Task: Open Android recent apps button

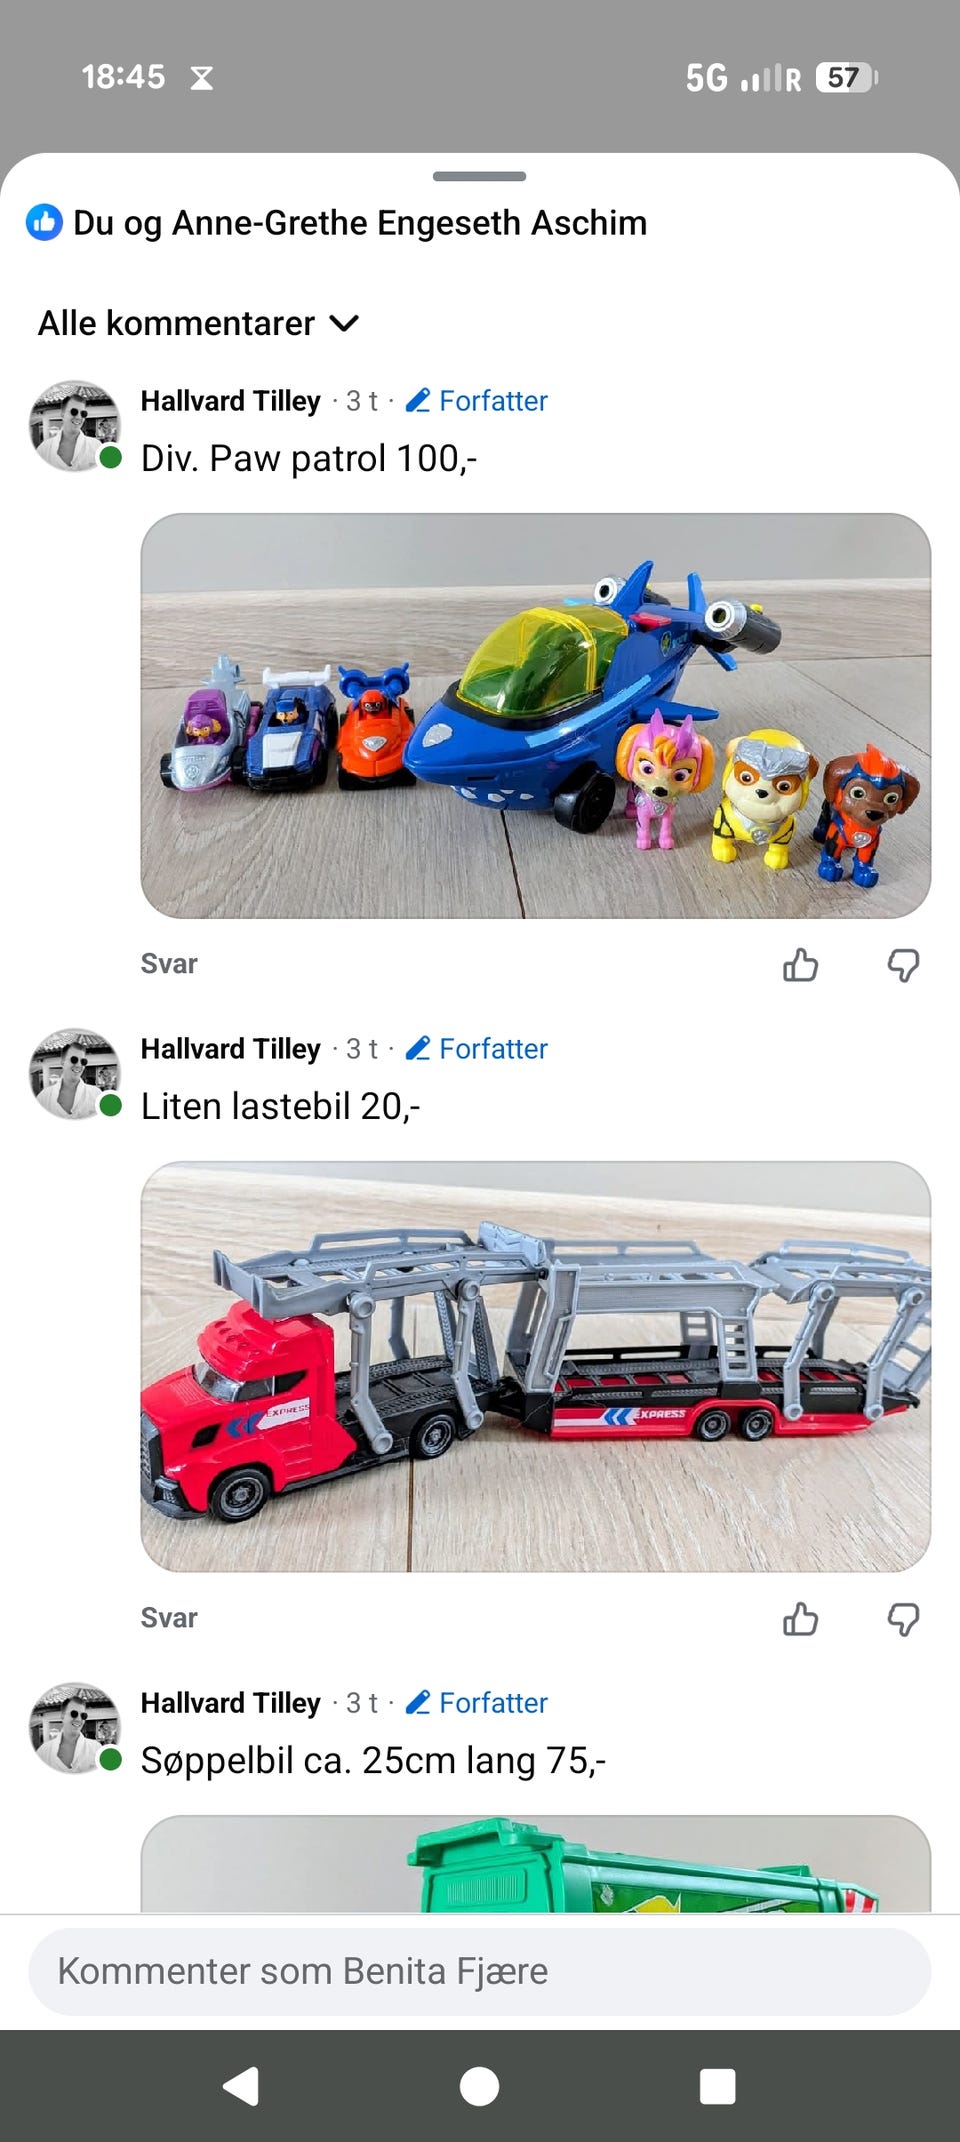Action: coord(717,2086)
